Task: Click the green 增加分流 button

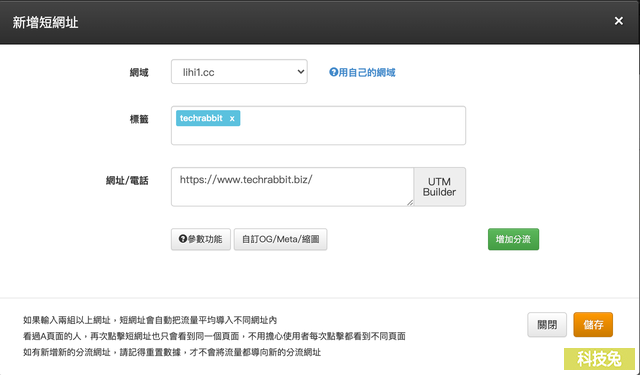Action: [513, 239]
